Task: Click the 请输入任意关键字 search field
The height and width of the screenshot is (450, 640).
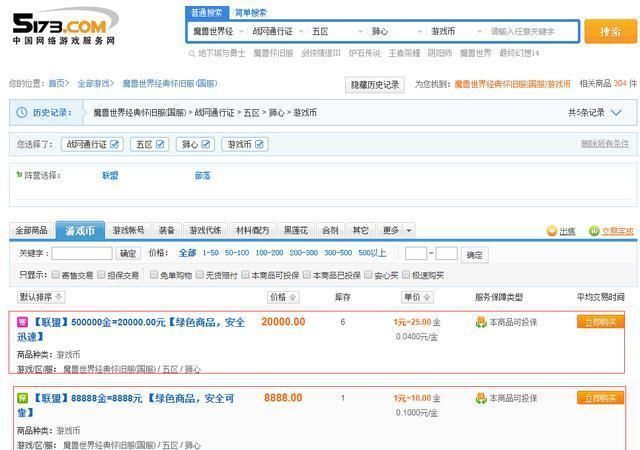Action: (x=533, y=31)
